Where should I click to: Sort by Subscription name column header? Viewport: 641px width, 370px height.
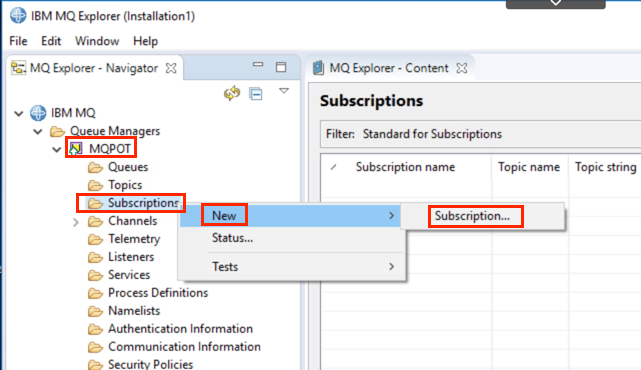pyautogui.click(x=405, y=167)
